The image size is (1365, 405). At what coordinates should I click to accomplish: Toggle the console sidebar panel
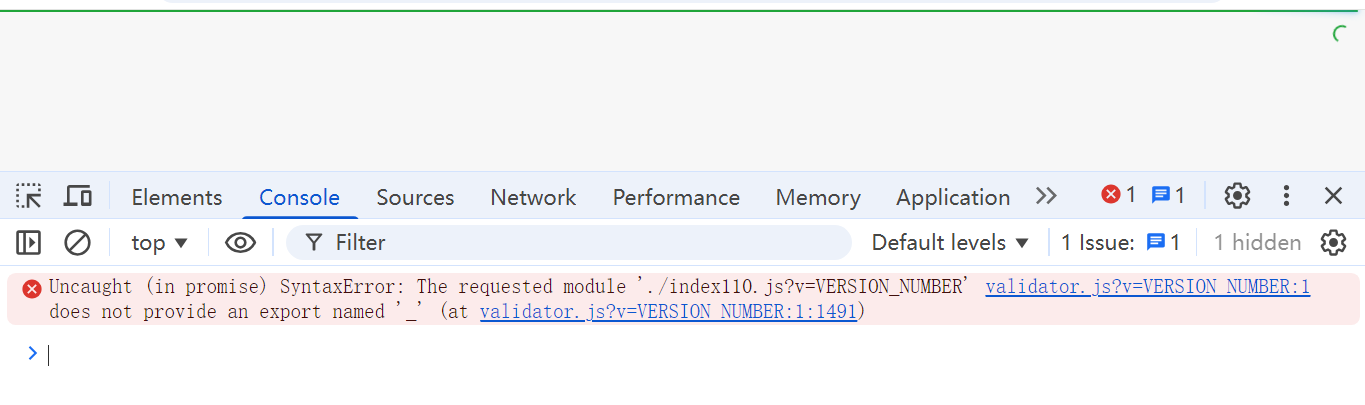29,242
